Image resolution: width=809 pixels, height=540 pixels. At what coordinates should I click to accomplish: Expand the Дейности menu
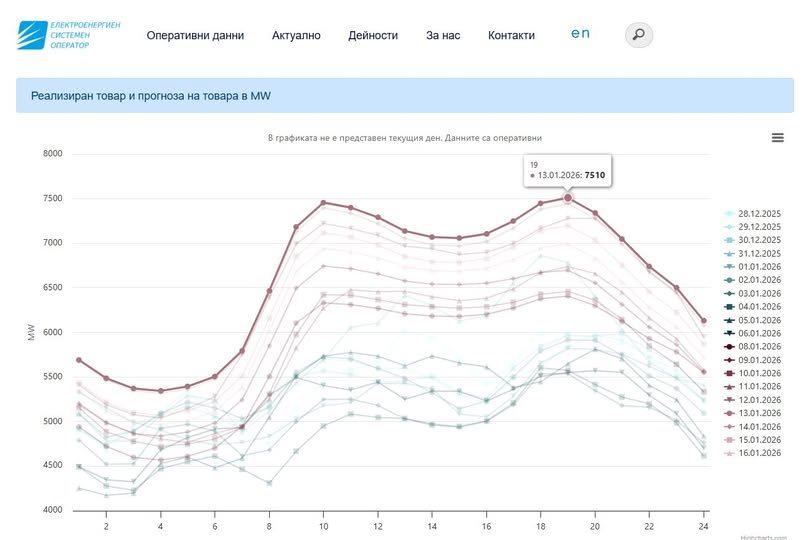[x=373, y=35]
